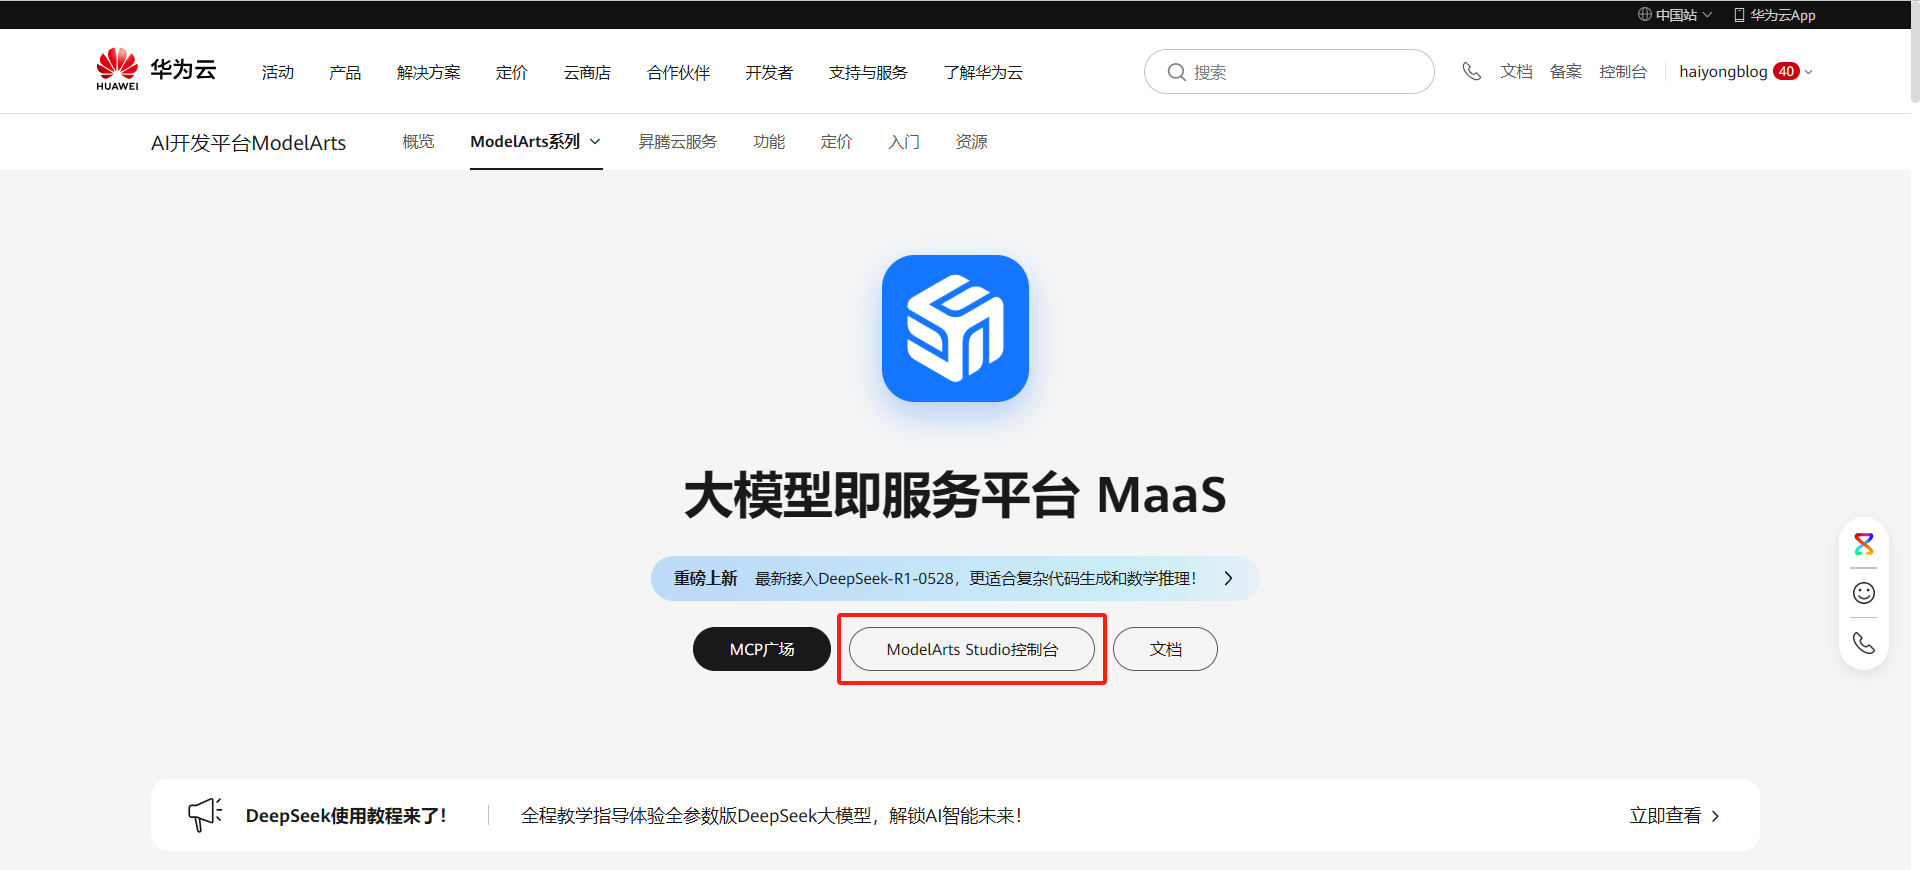Open the 云商店 menu
Viewport: 1920px width, 870px height.
(x=587, y=72)
